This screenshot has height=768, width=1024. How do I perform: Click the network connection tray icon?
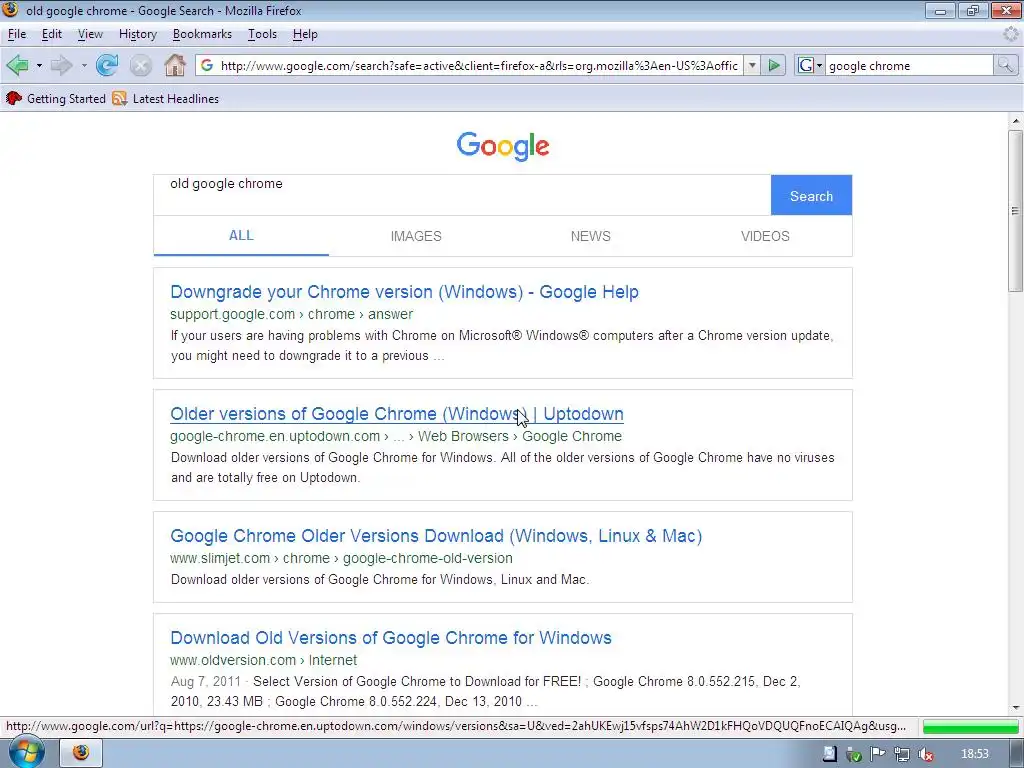coord(902,754)
